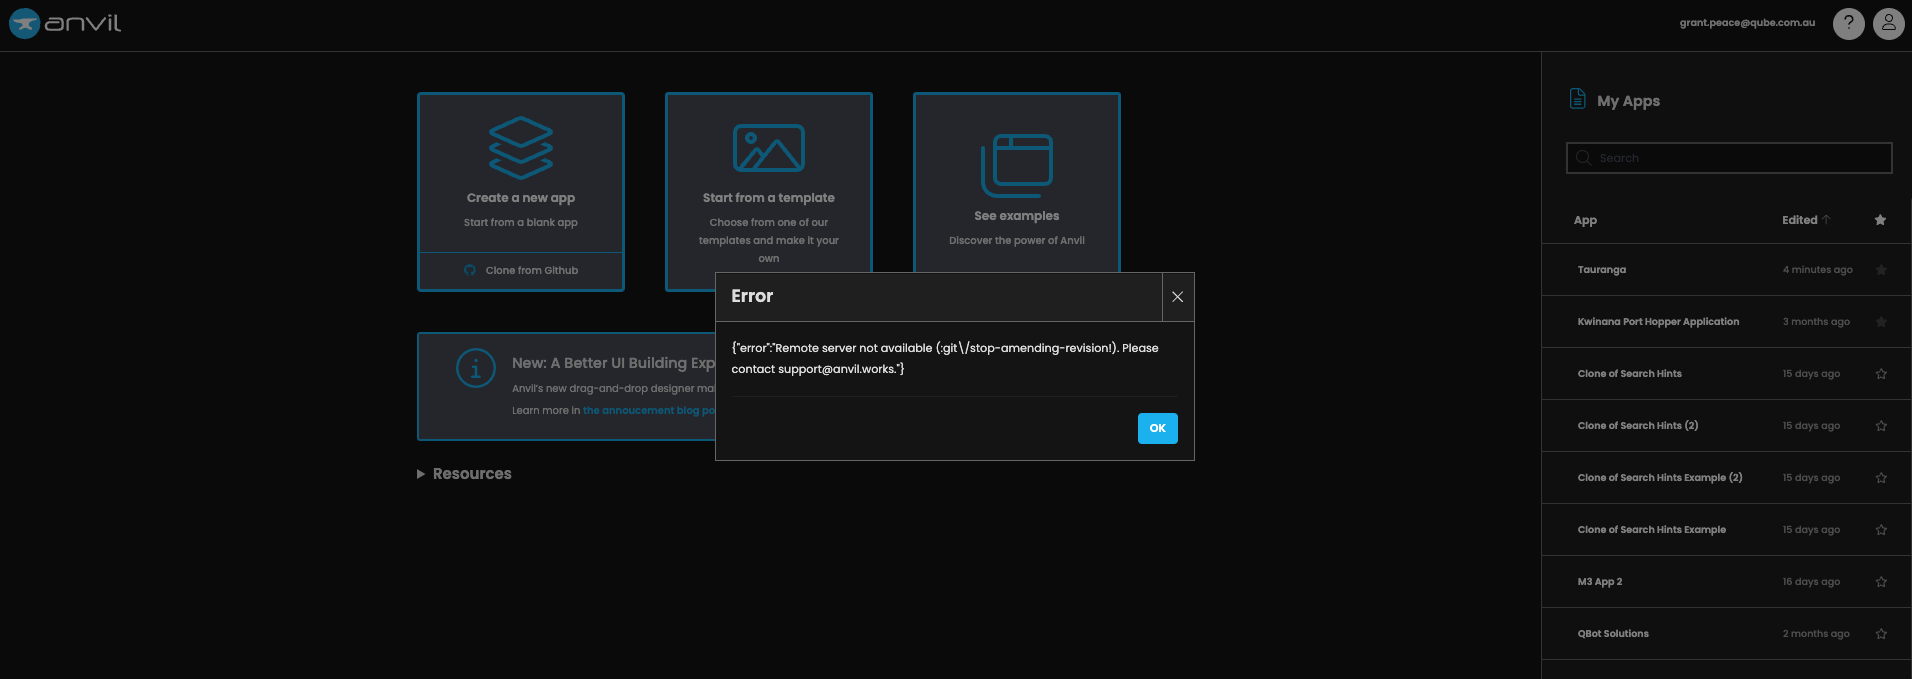Click the search magnifier icon in My Apps

coord(1584,158)
